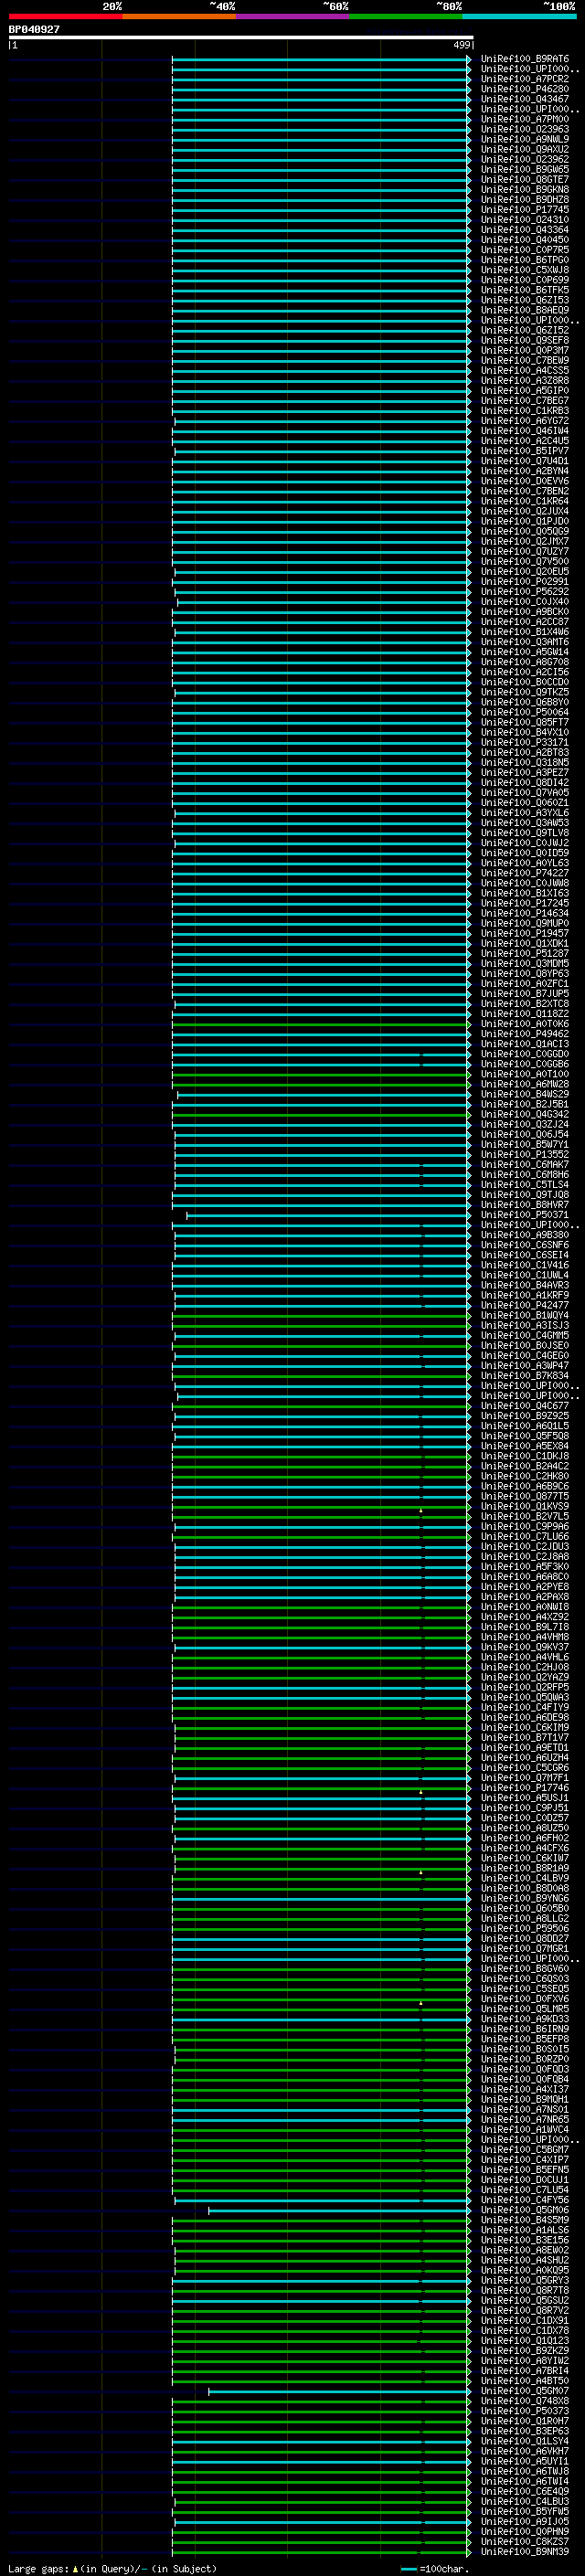Viewport: 585px width, 2576px height.
Task: Open hit UniRef100_B4WS29
Action: pos(524,1094)
